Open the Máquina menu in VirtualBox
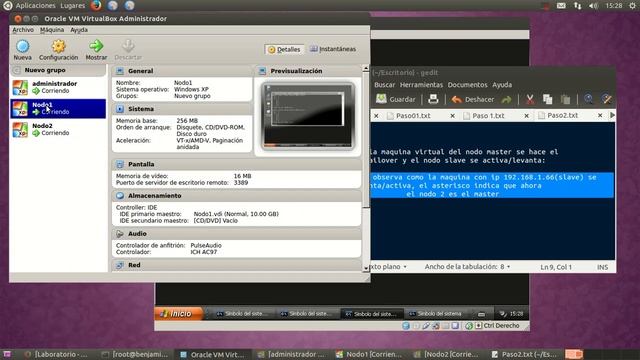This screenshot has height=360, width=640. (x=52, y=30)
